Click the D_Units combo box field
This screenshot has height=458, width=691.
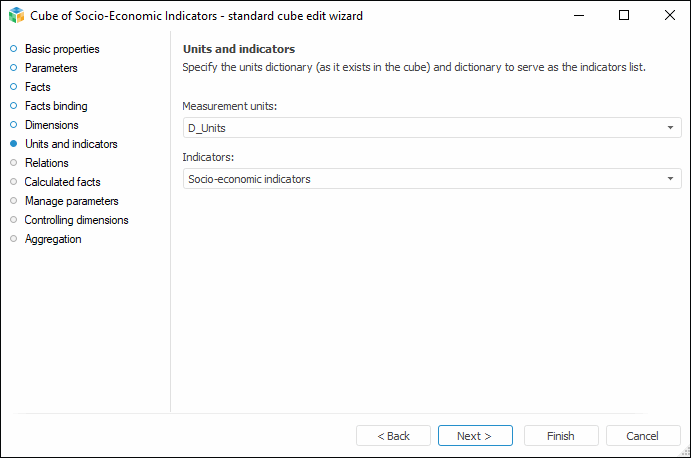coord(420,128)
